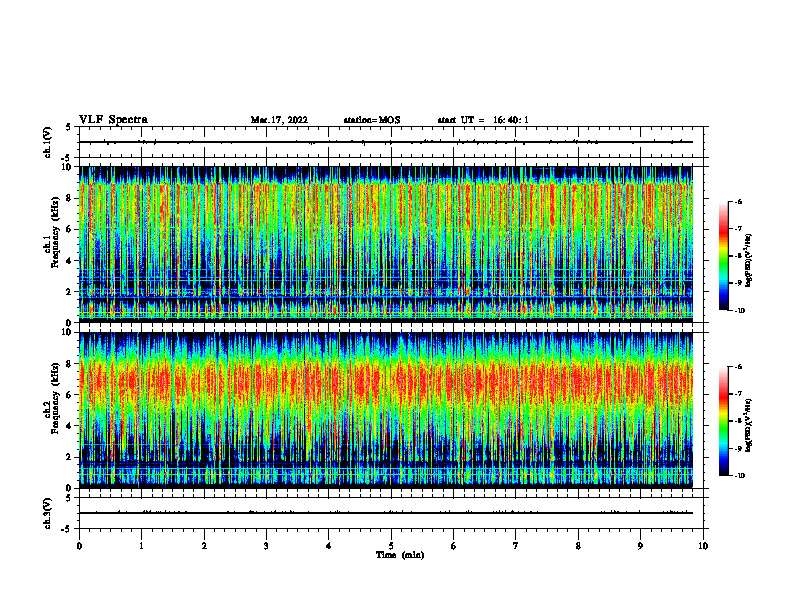Screen dimensions: 792x612
Task: Click the 'Time (min)' axis title
Action: pyautogui.click(x=400, y=555)
